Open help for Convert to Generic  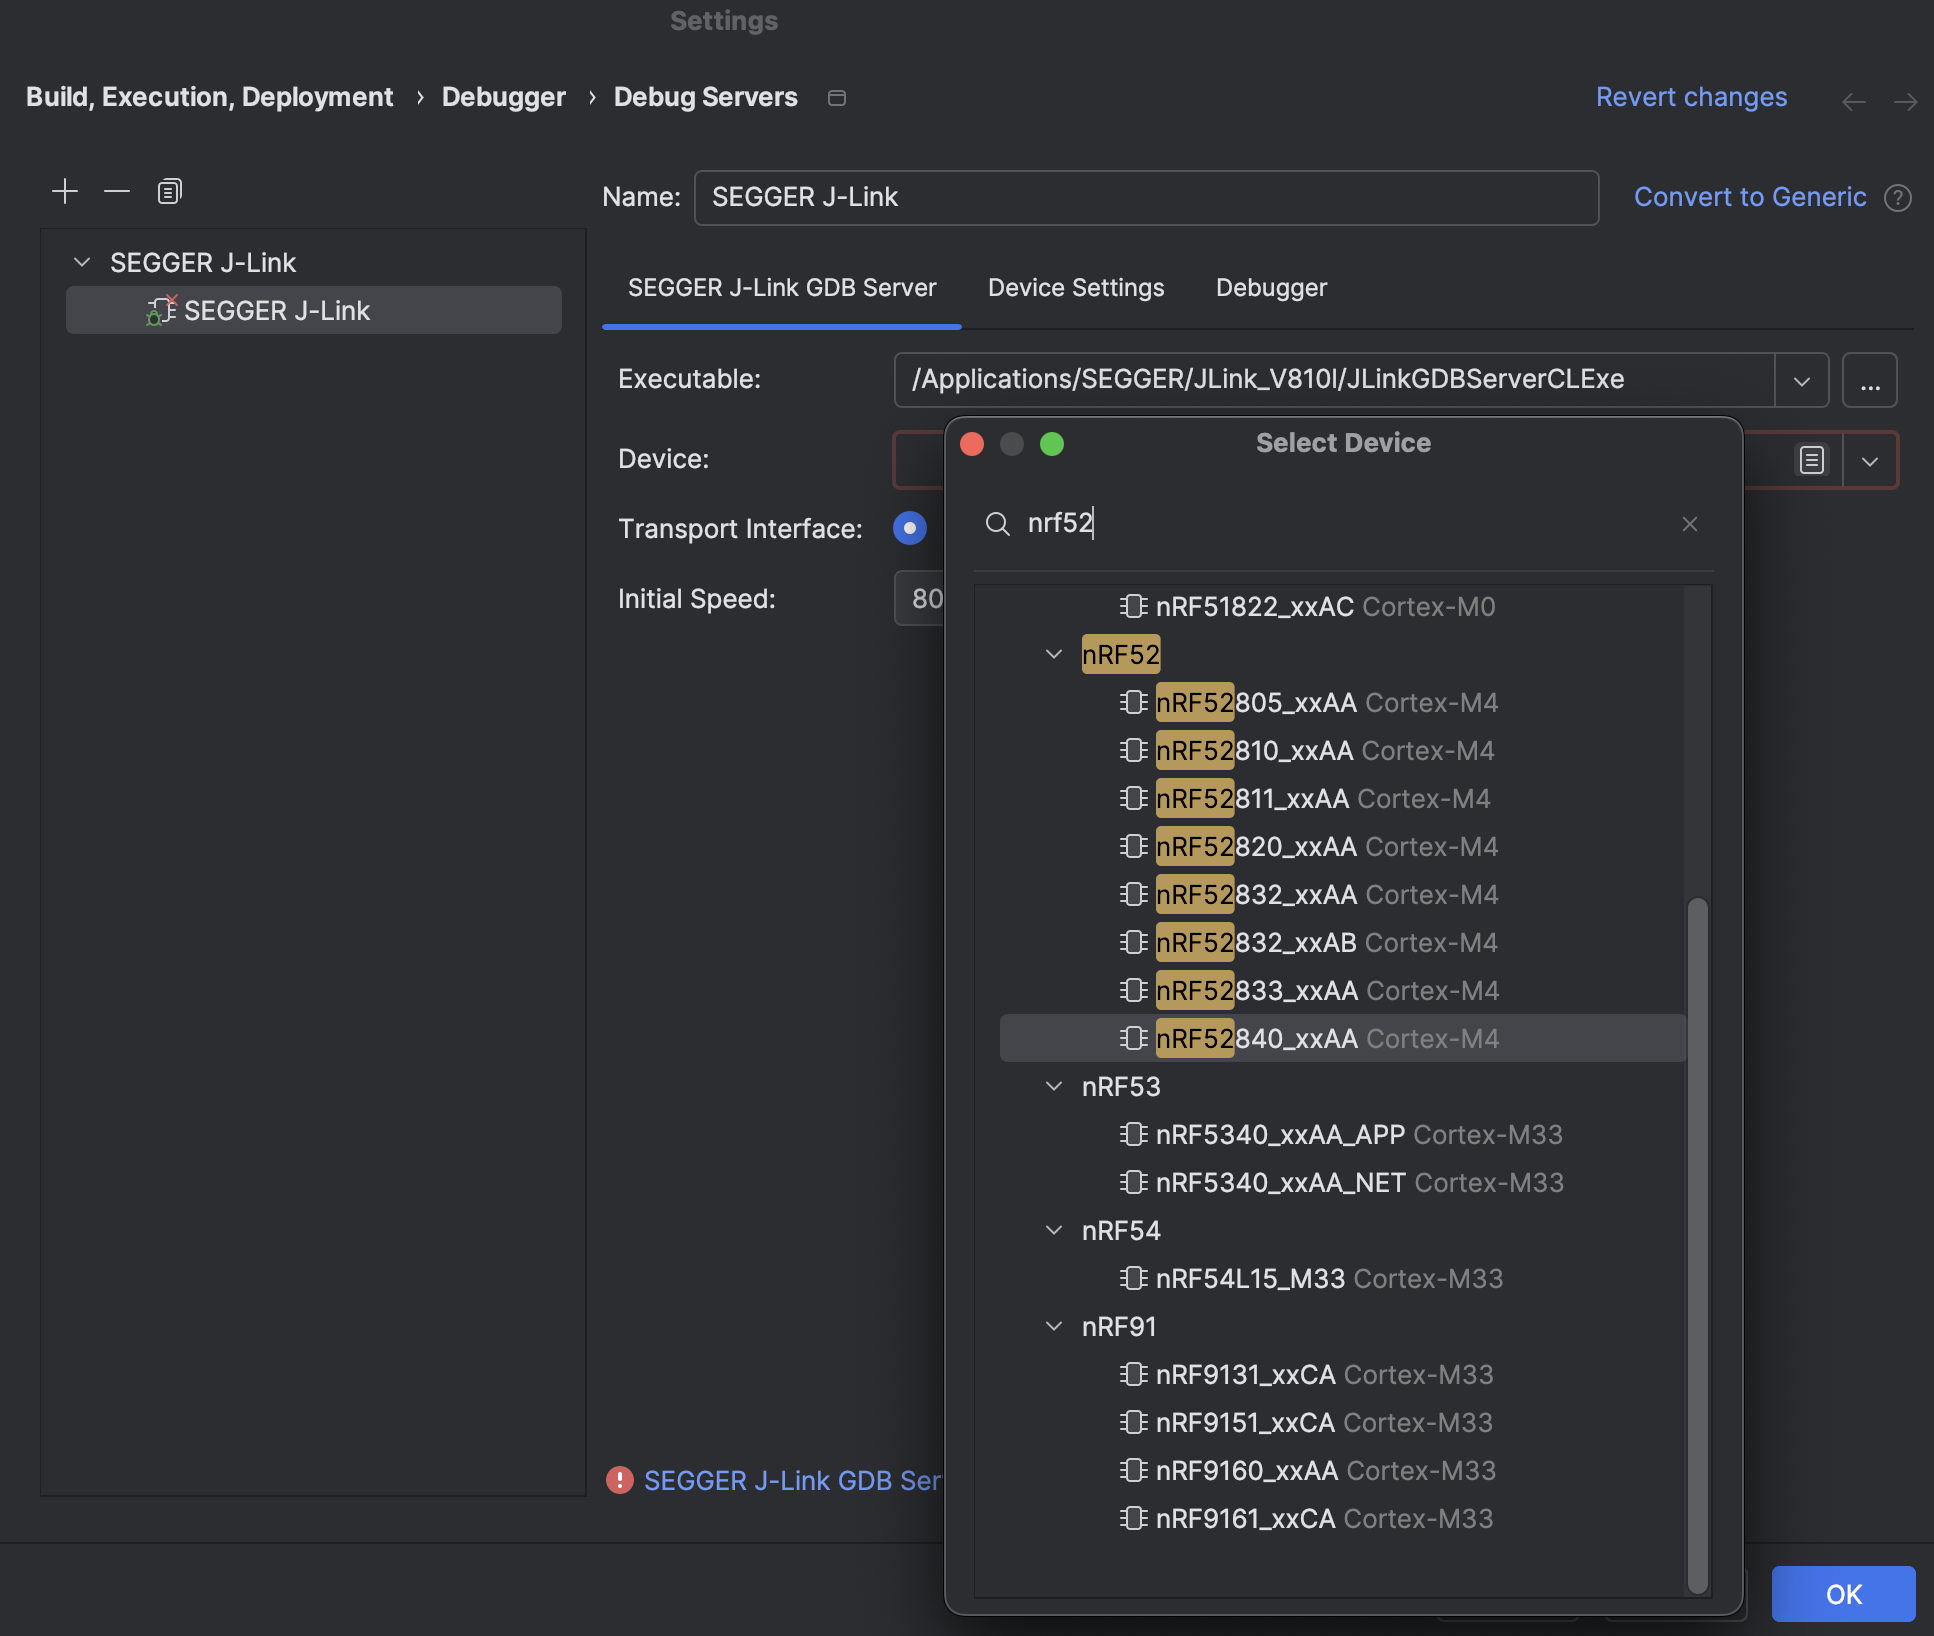tap(1898, 197)
